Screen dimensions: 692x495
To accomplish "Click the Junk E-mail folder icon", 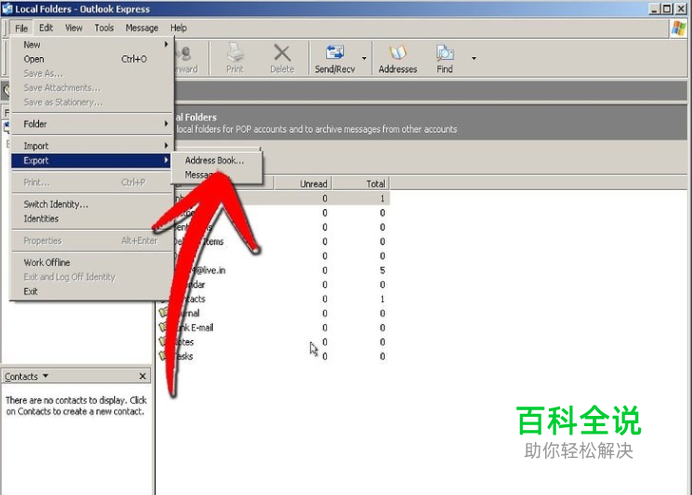I will 163,327.
